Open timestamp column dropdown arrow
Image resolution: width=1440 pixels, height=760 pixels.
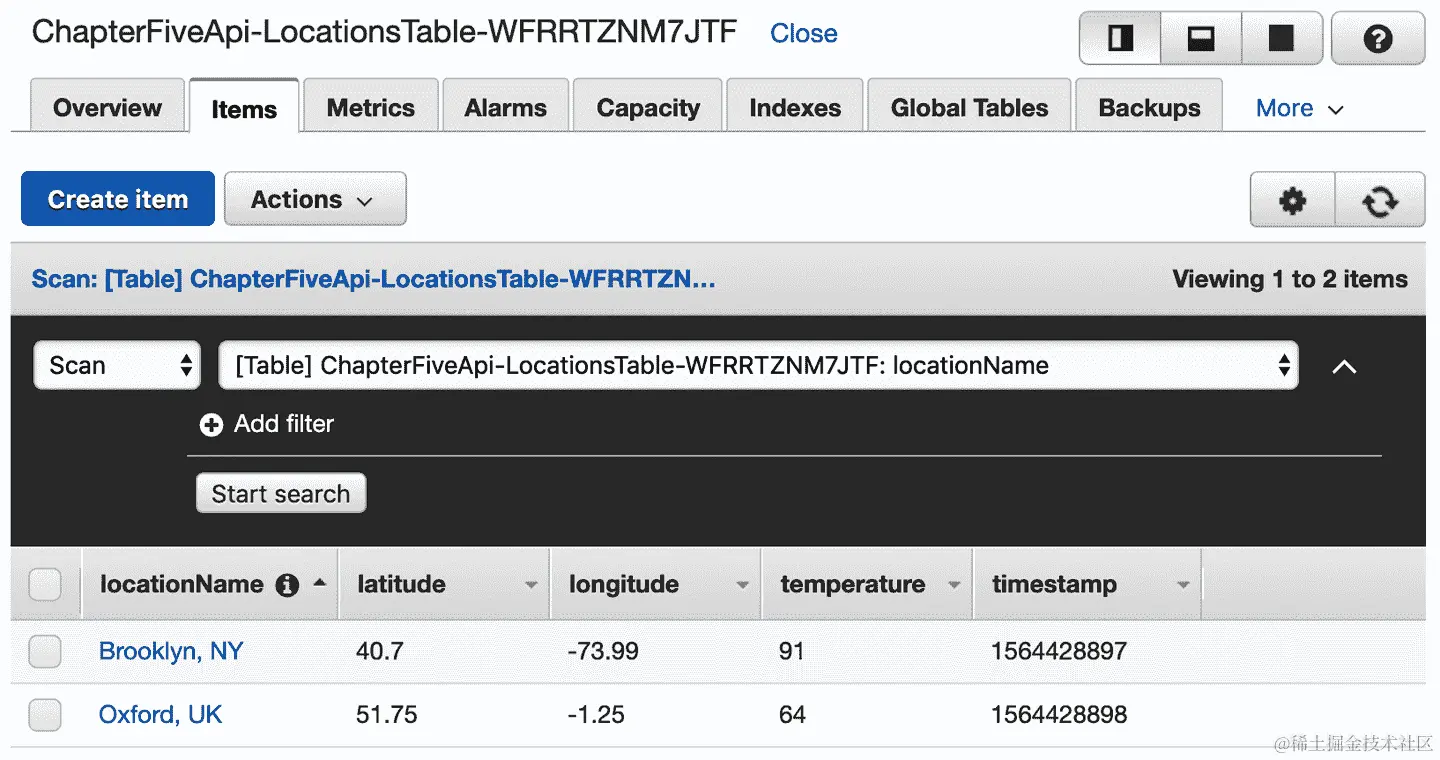(x=1183, y=585)
